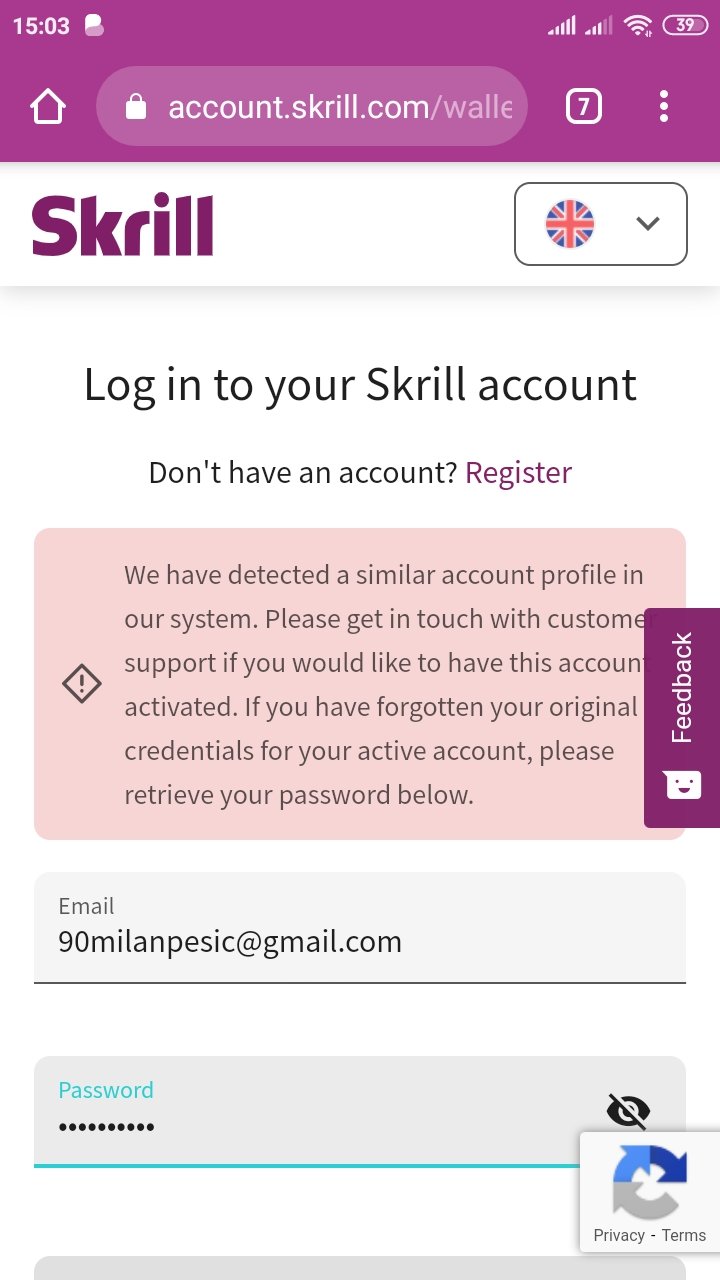Open the tab switcher showing 7 tabs
Screen dimensions: 720x1280
(x=584, y=106)
